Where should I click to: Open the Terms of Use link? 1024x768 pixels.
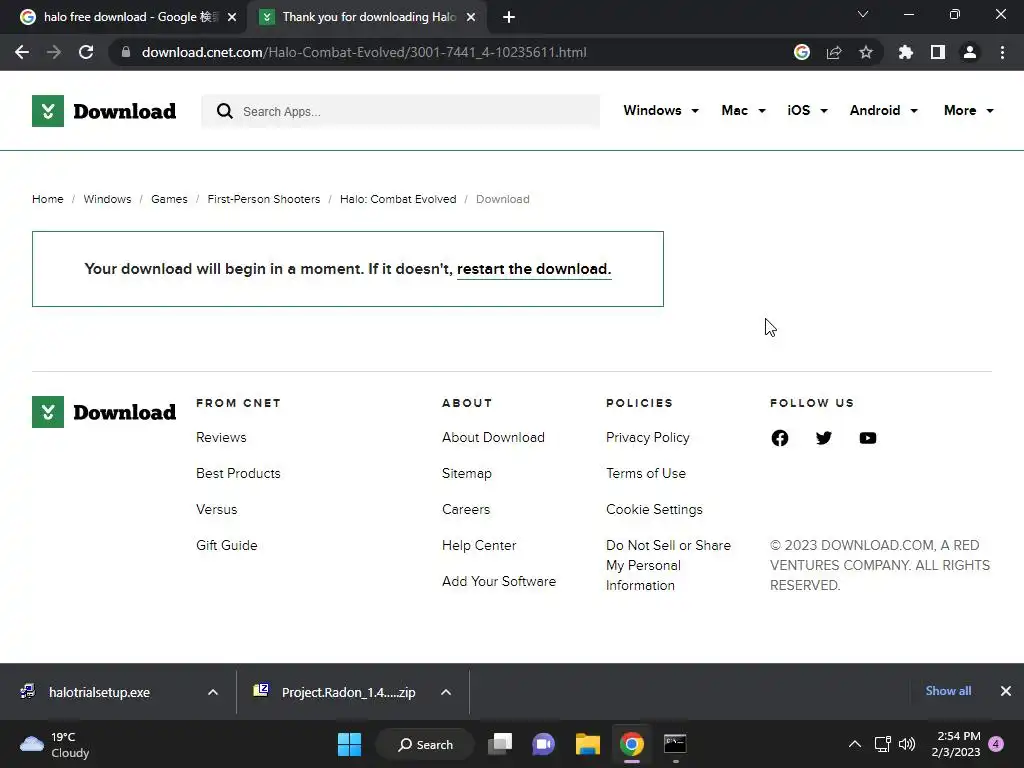point(646,473)
